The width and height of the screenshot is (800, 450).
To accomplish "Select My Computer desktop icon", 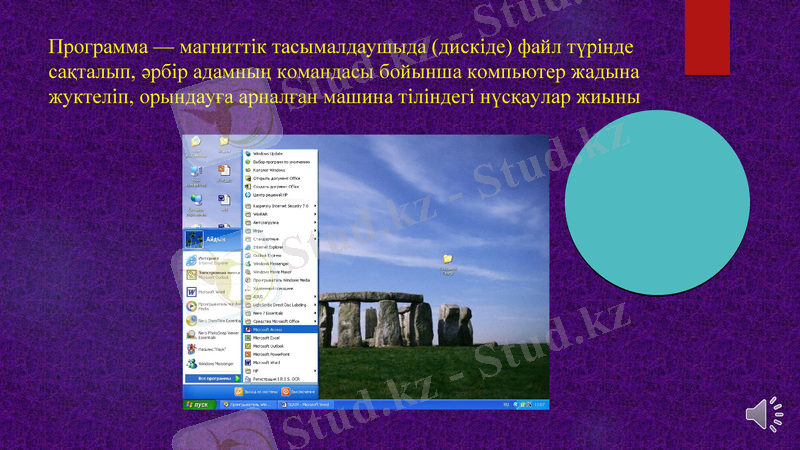I will tap(196, 176).
